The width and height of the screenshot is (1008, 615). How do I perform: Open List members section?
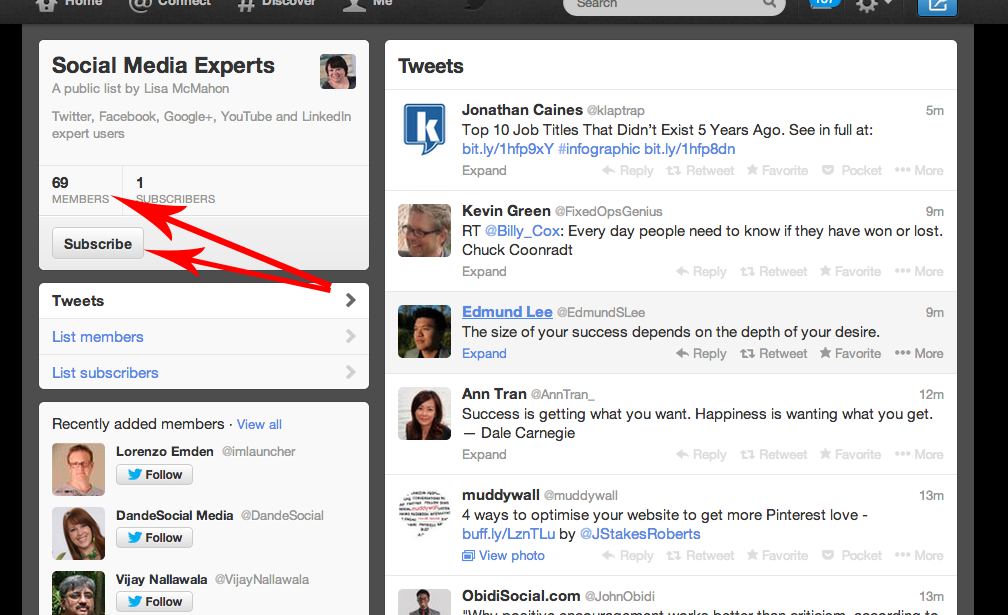click(x=98, y=337)
